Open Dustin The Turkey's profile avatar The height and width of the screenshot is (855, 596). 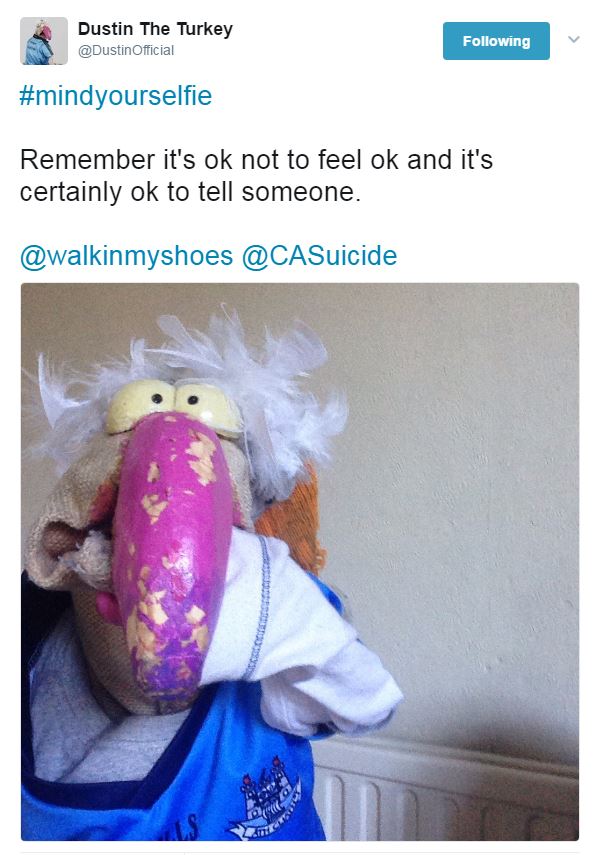coord(44,41)
